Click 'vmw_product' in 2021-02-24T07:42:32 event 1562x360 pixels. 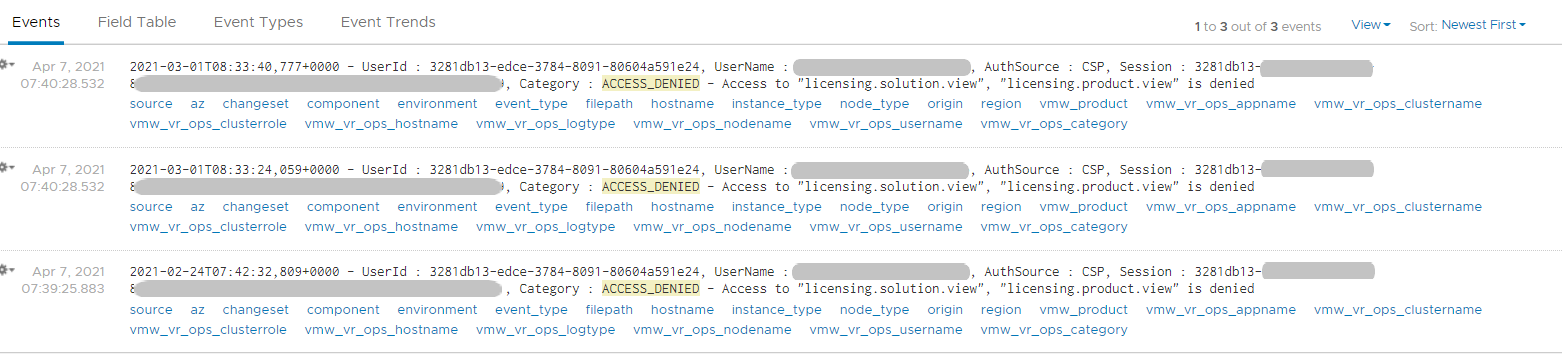[1084, 309]
